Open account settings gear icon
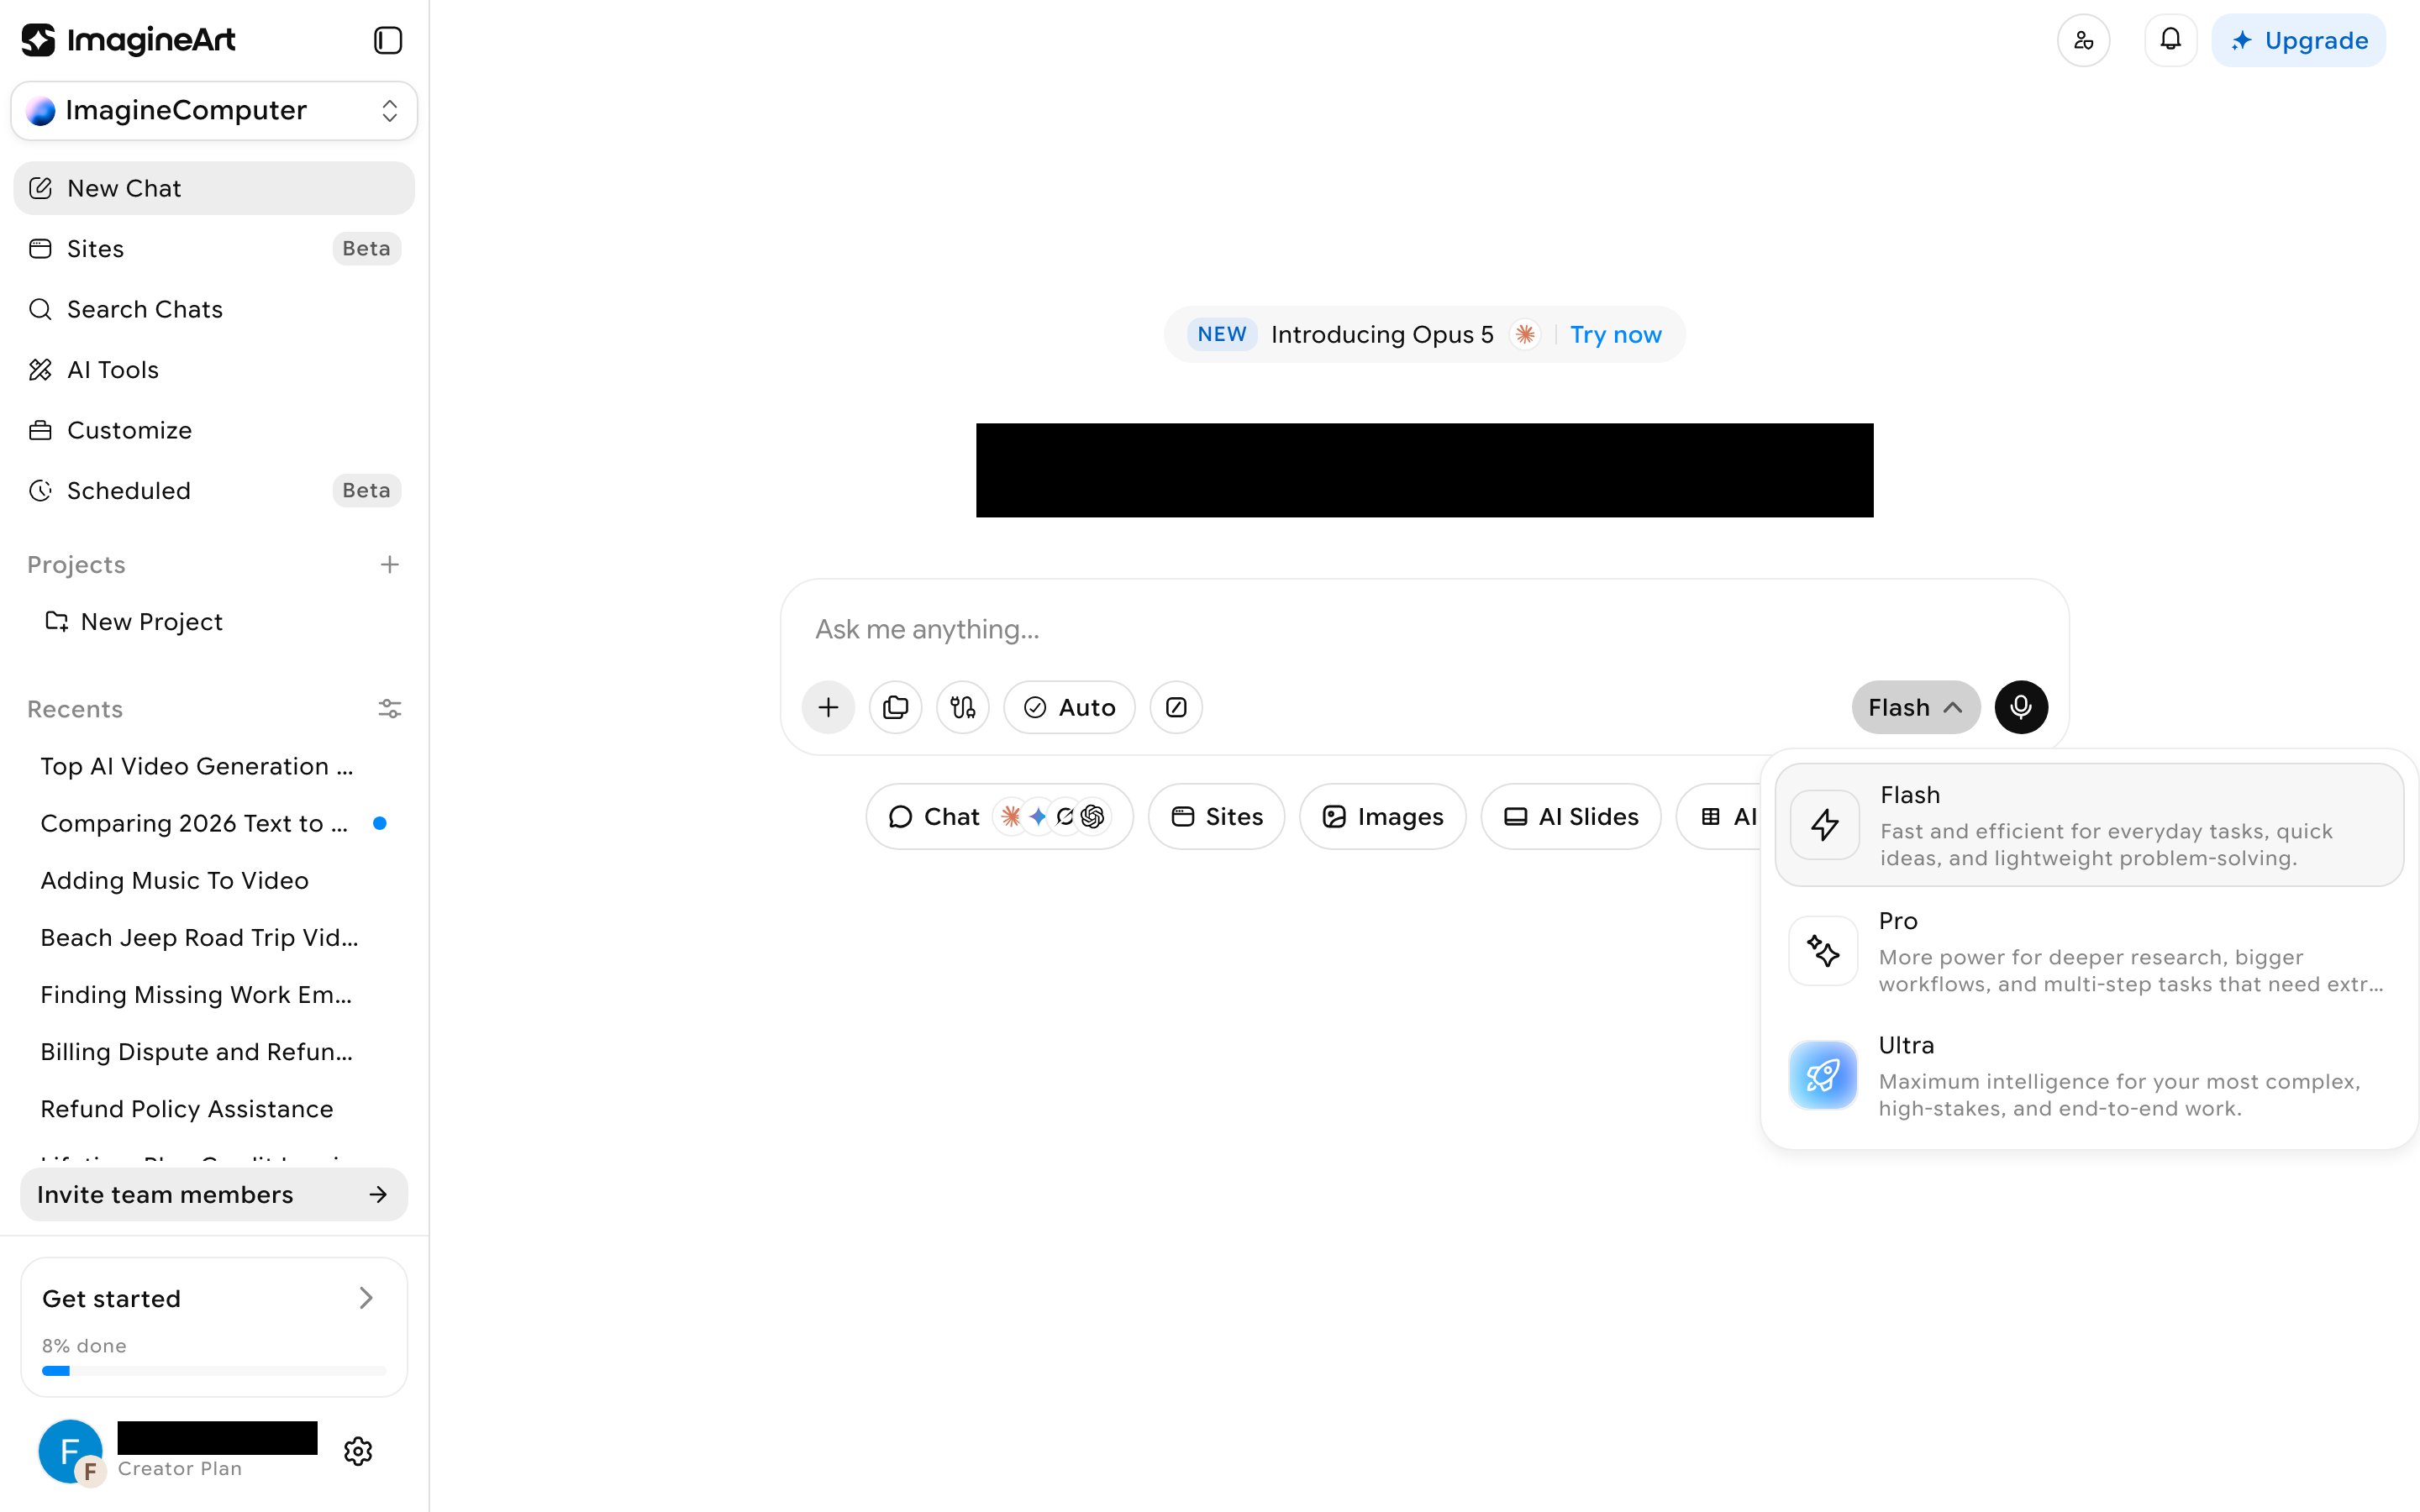The image size is (2420, 1512). tap(358, 1451)
